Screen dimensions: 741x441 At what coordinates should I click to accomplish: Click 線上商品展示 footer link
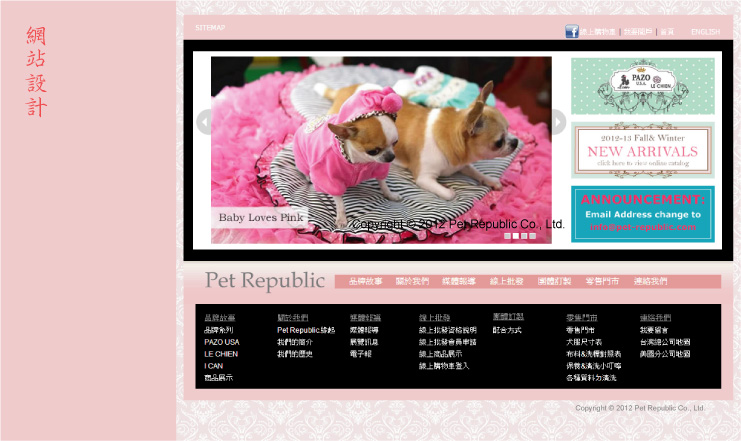440,354
